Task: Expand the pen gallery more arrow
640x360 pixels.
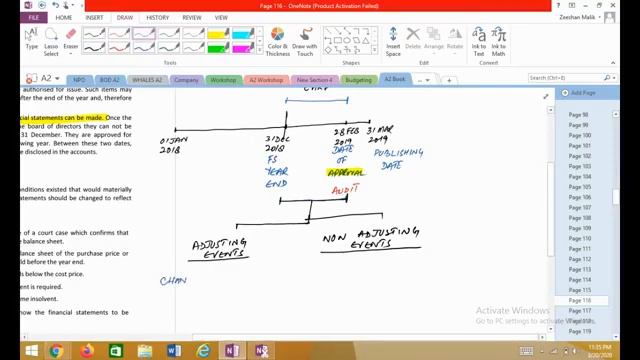Action: coord(260,50)
